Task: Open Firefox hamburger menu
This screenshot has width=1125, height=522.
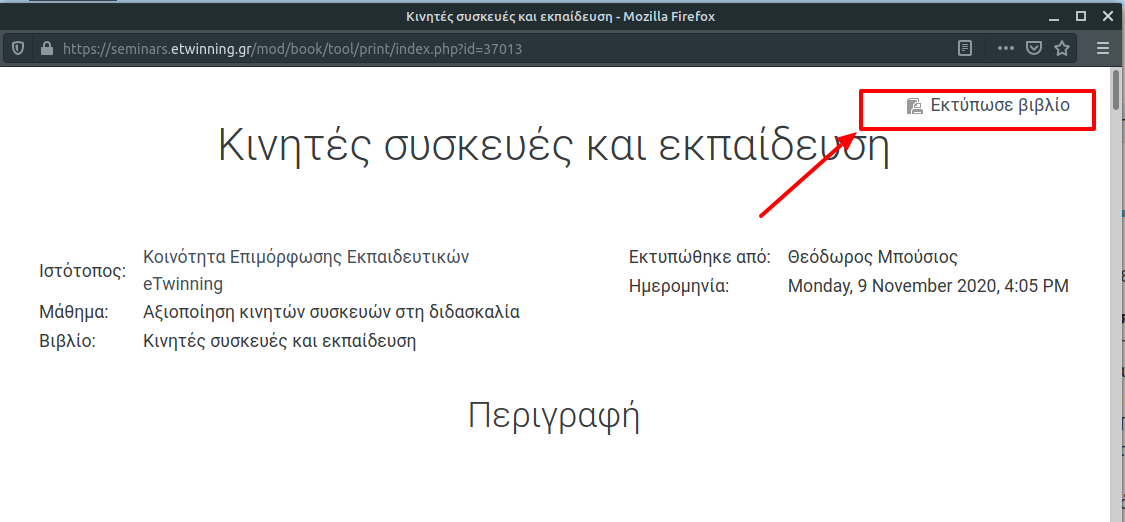Action: click(x=1103, y=48)
